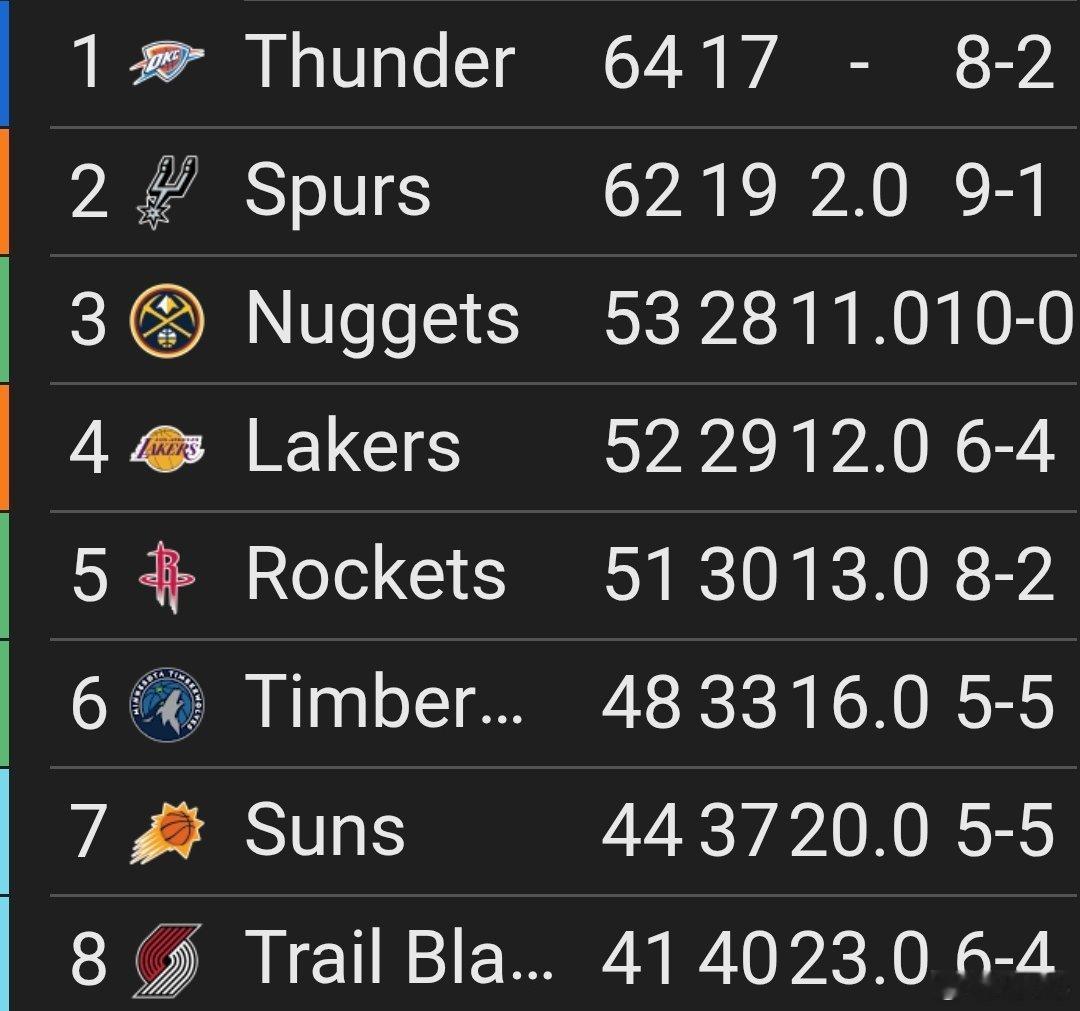Tap the Suns team name

pyautogui.click(x=325, y=831)
